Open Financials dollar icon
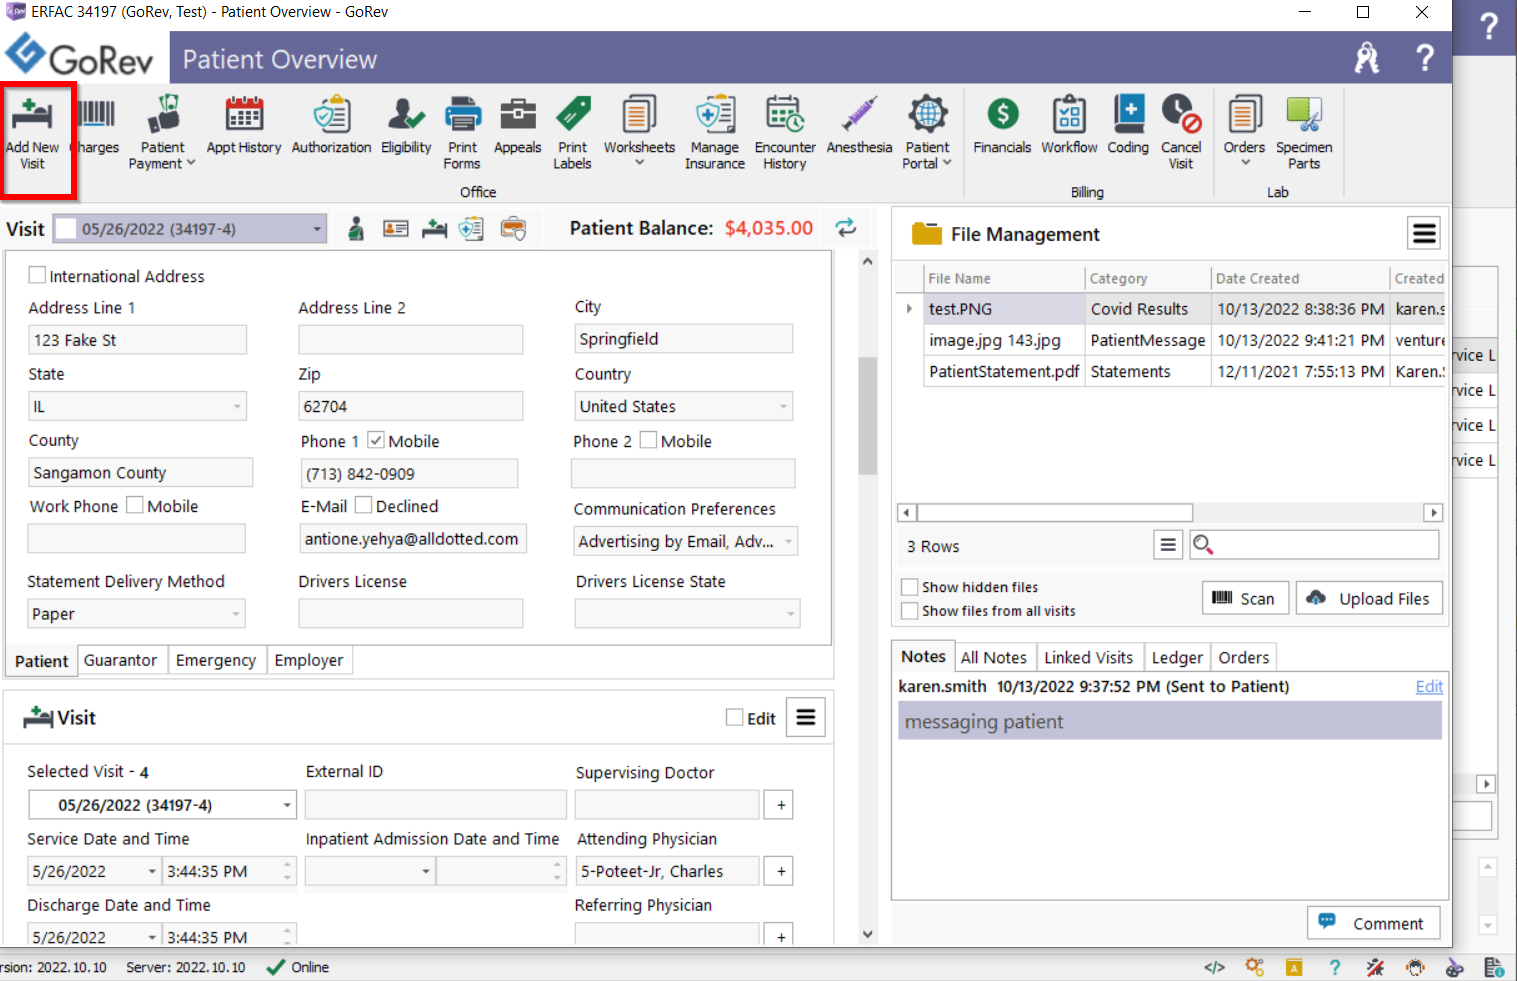Image resolution: width=1517 pixels, height=981 pixels. point(1002,115)
